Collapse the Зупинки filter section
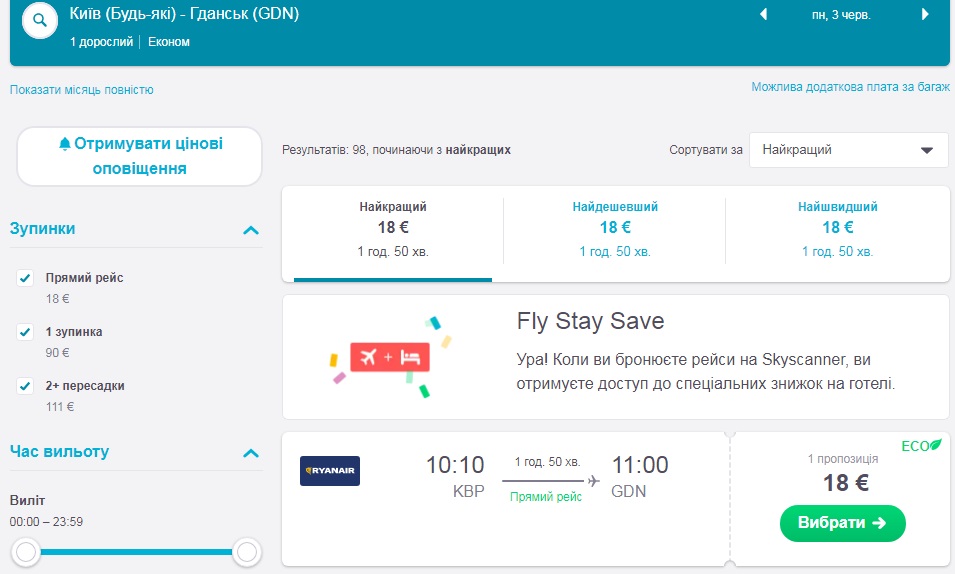Viewport: 955px width, 574px height. (x=251, y=230)
